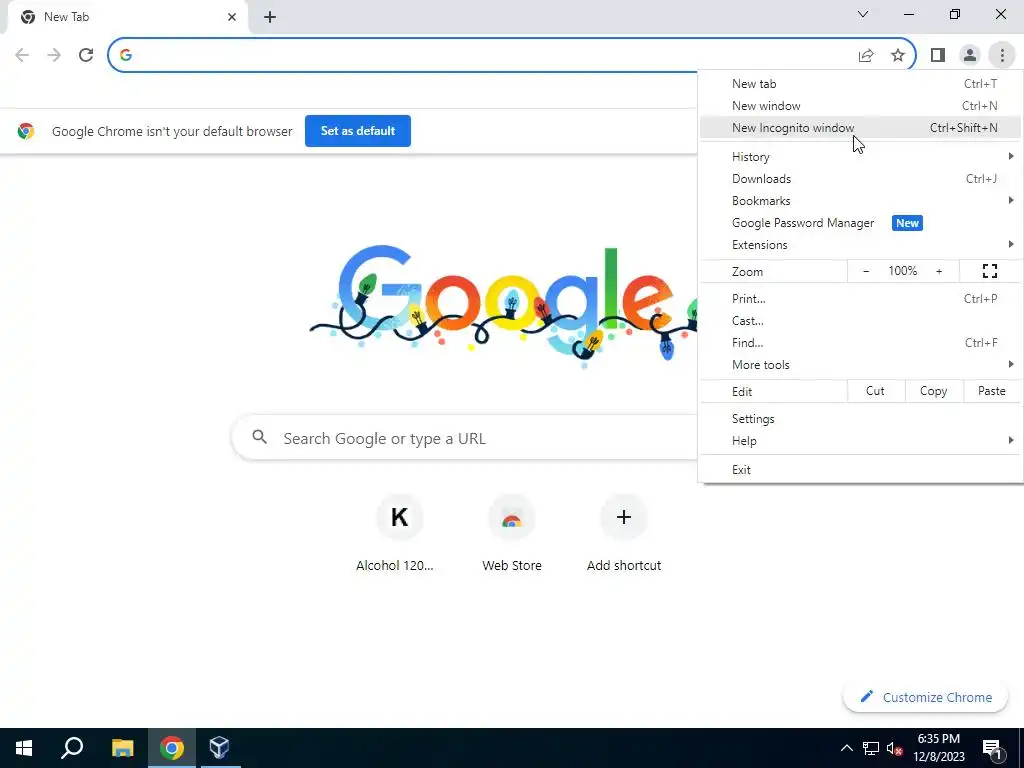Expand the Bookmarks submenu

pos(860,201)
